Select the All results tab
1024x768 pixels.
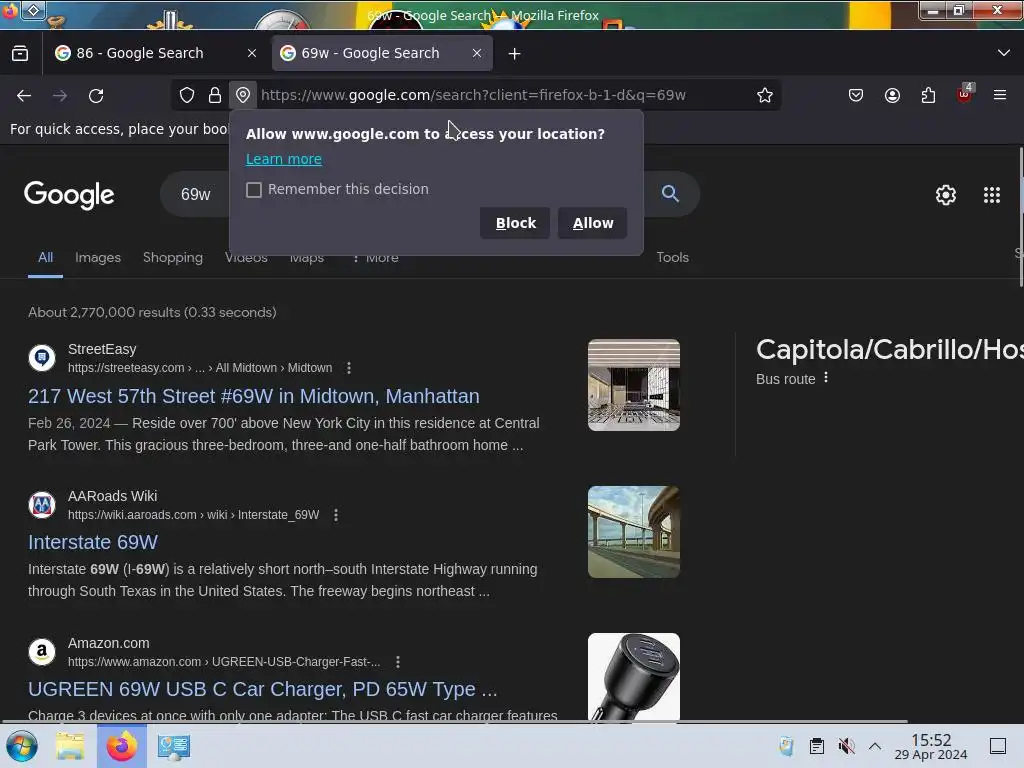click(x=45, y=257)
